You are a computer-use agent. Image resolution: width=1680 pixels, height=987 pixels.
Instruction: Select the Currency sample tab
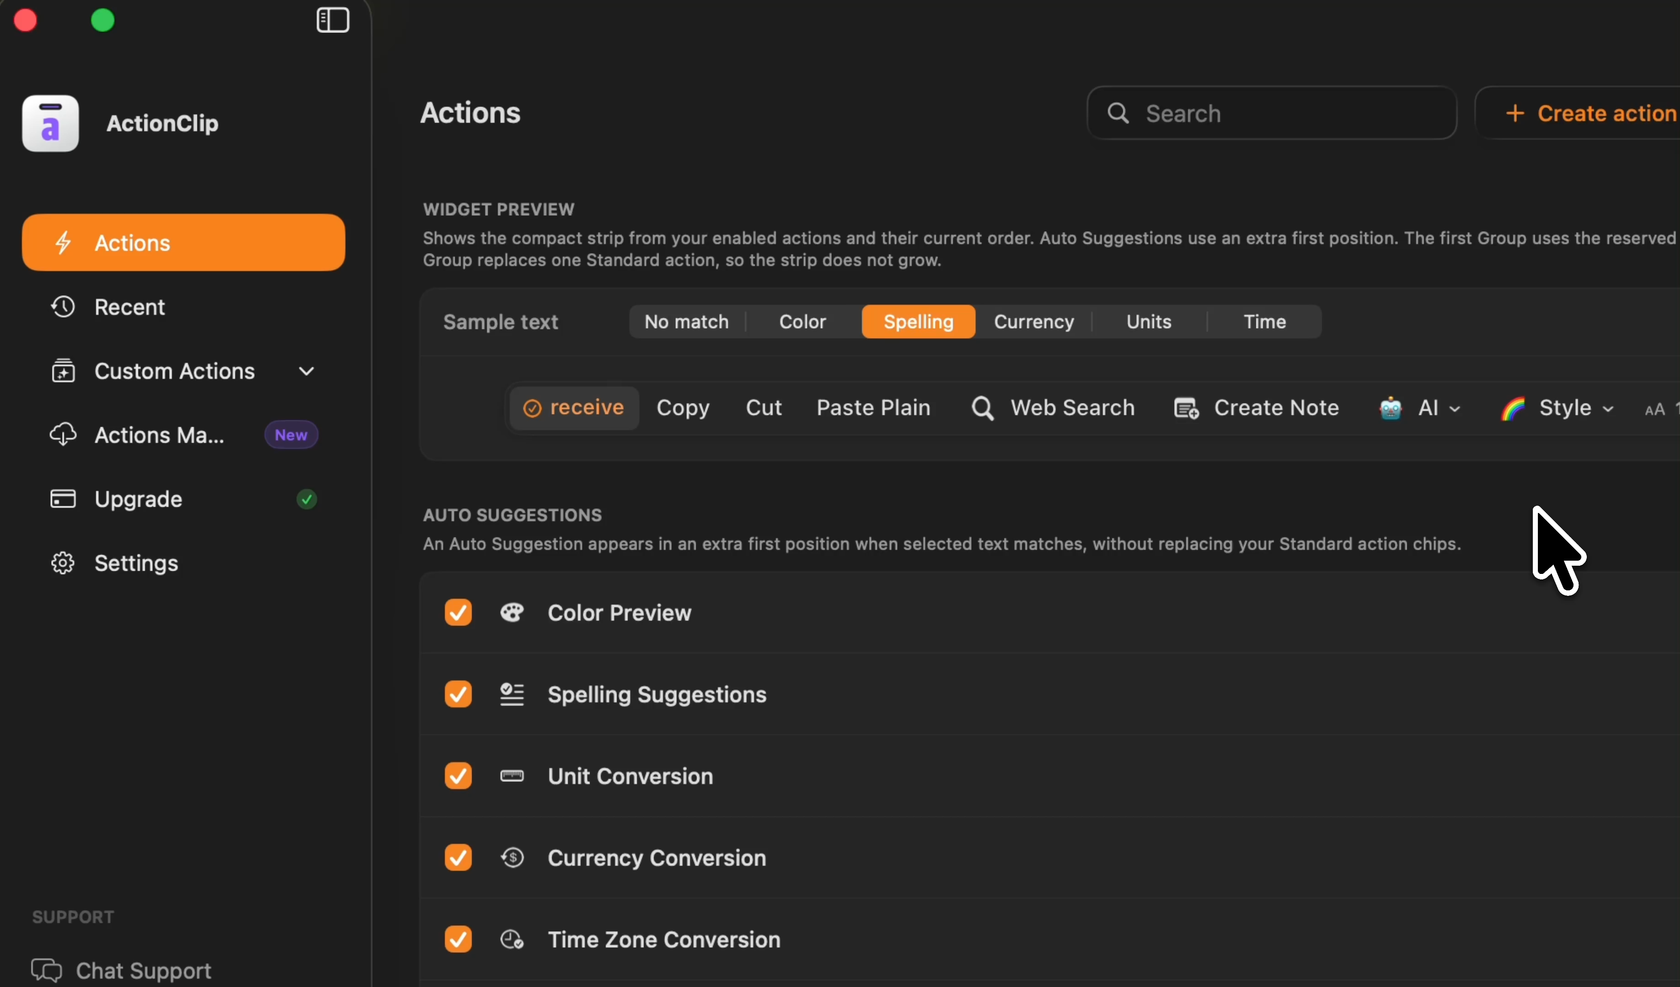tap(1034, 322)
